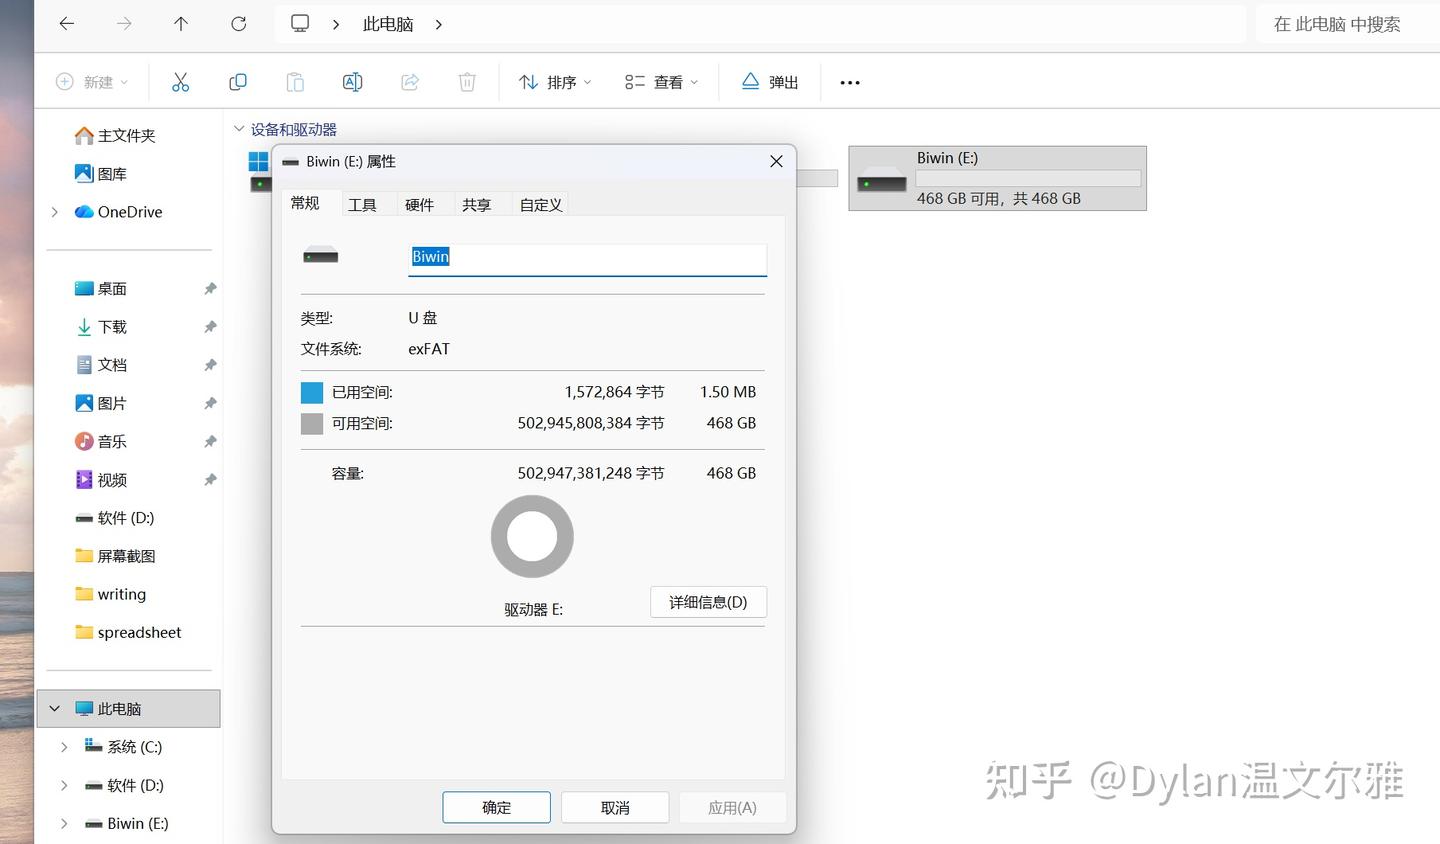Unpin 桌面 using its pin icon
This screenshot has height=844, width=1440.
click(210, 289)
